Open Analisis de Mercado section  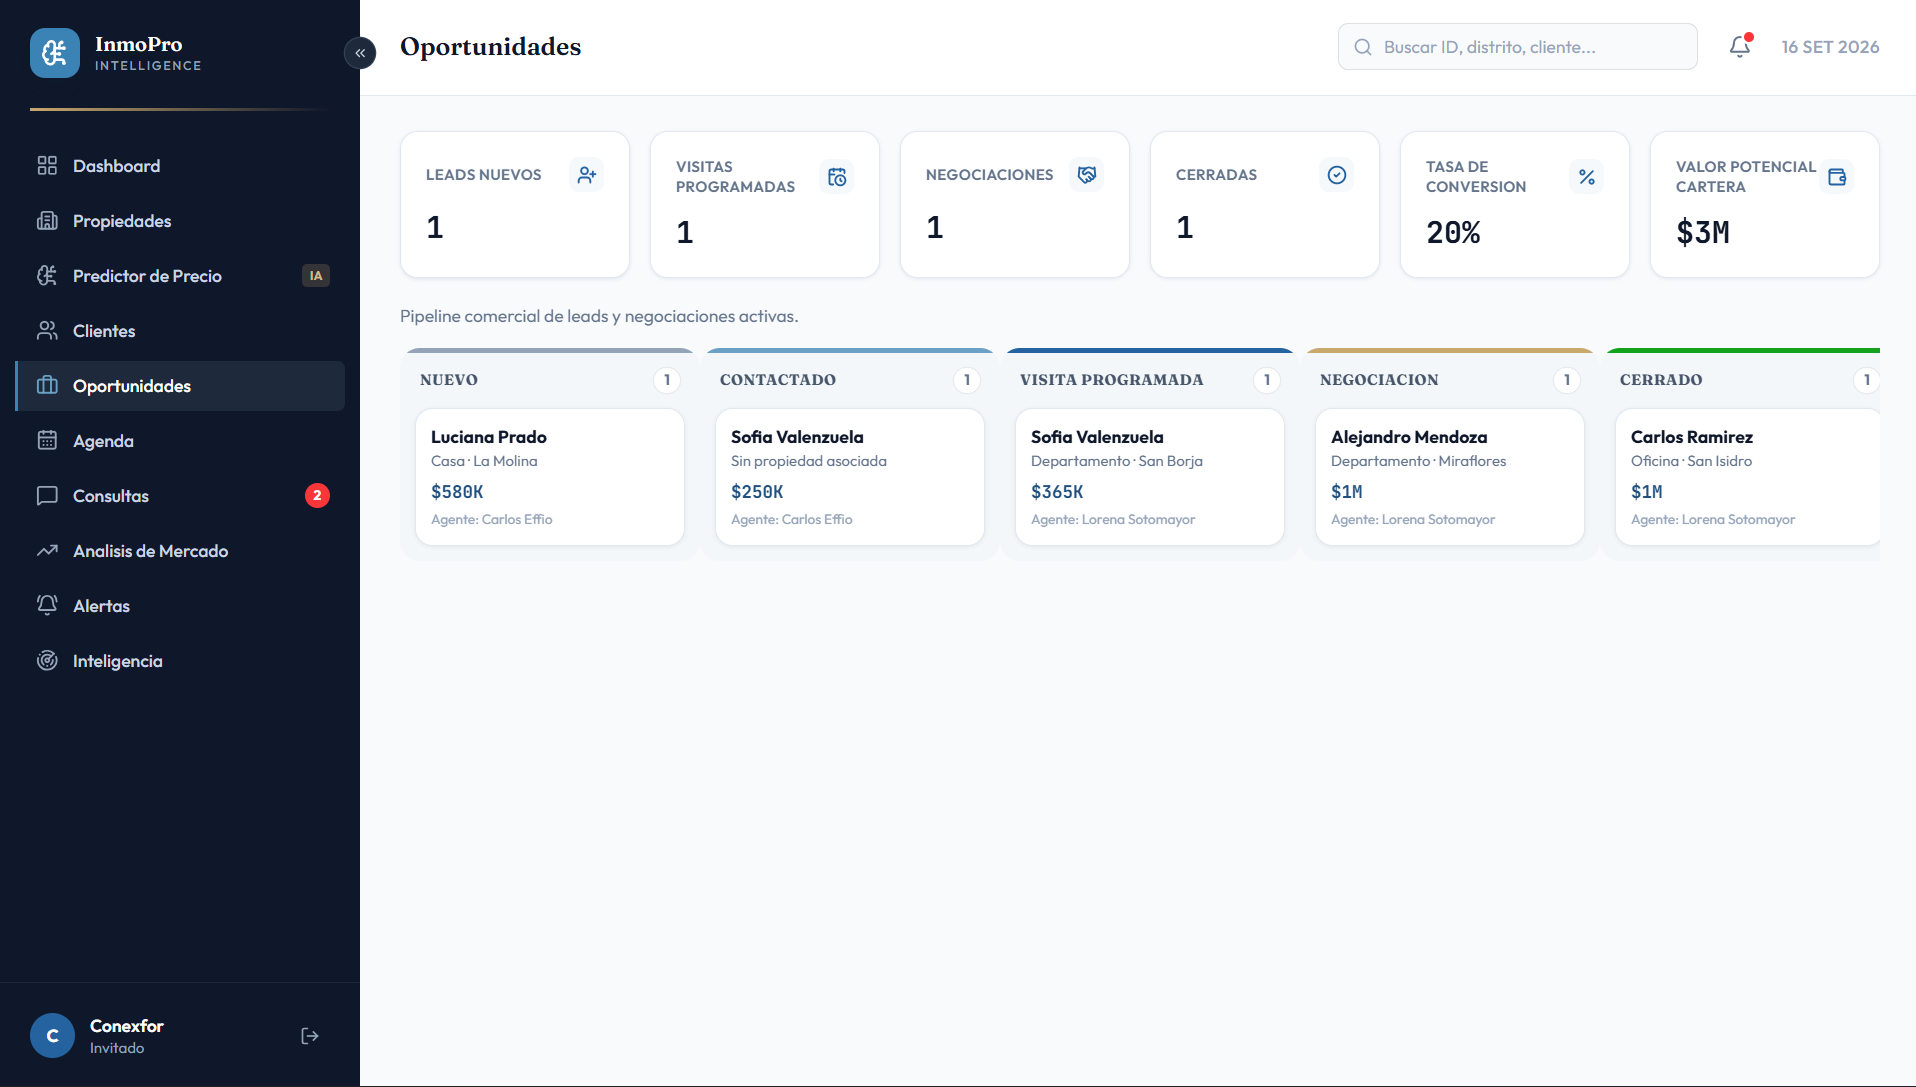click(x=180, y=551)
